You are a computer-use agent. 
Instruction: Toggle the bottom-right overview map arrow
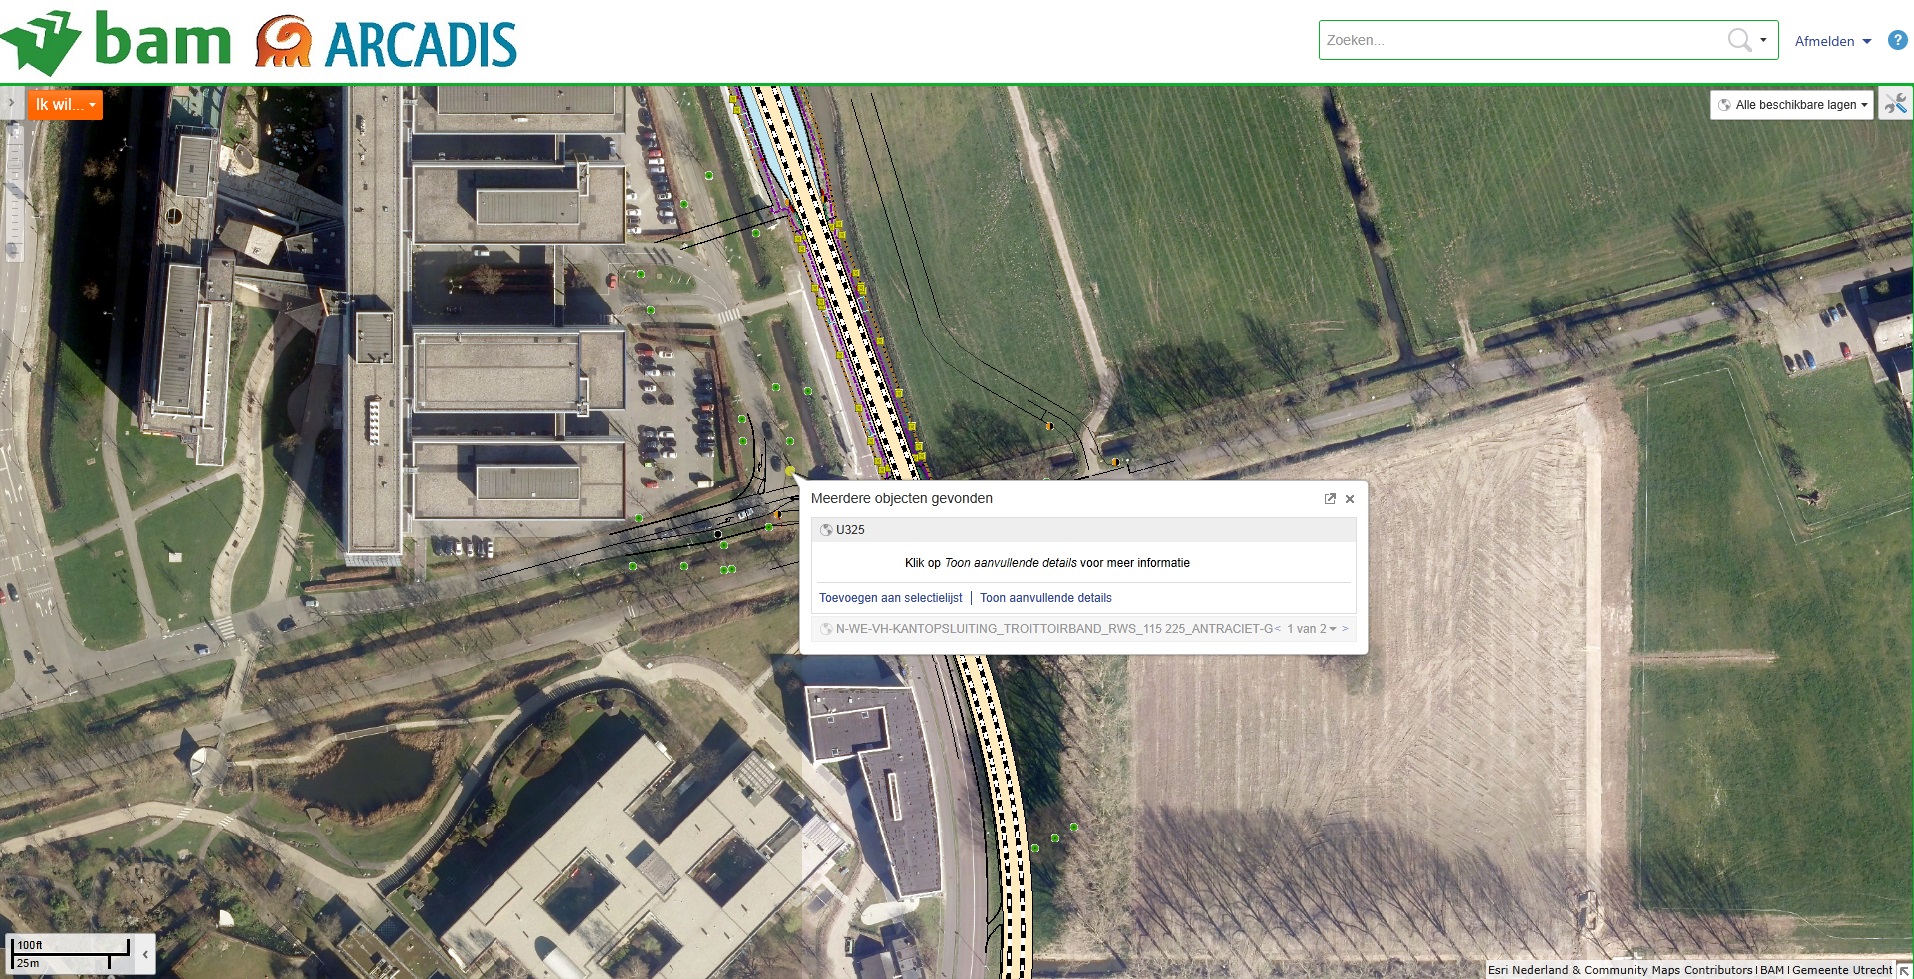[x=1904, y=970]
